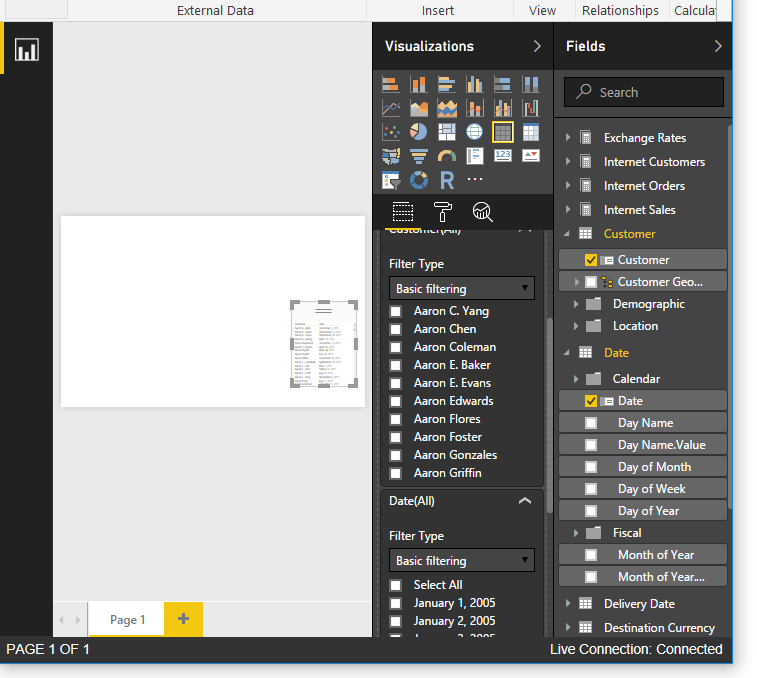Select the clustered column chart visualization
Image resolution: width=757 pixels, height=678 pixels.
475,85
